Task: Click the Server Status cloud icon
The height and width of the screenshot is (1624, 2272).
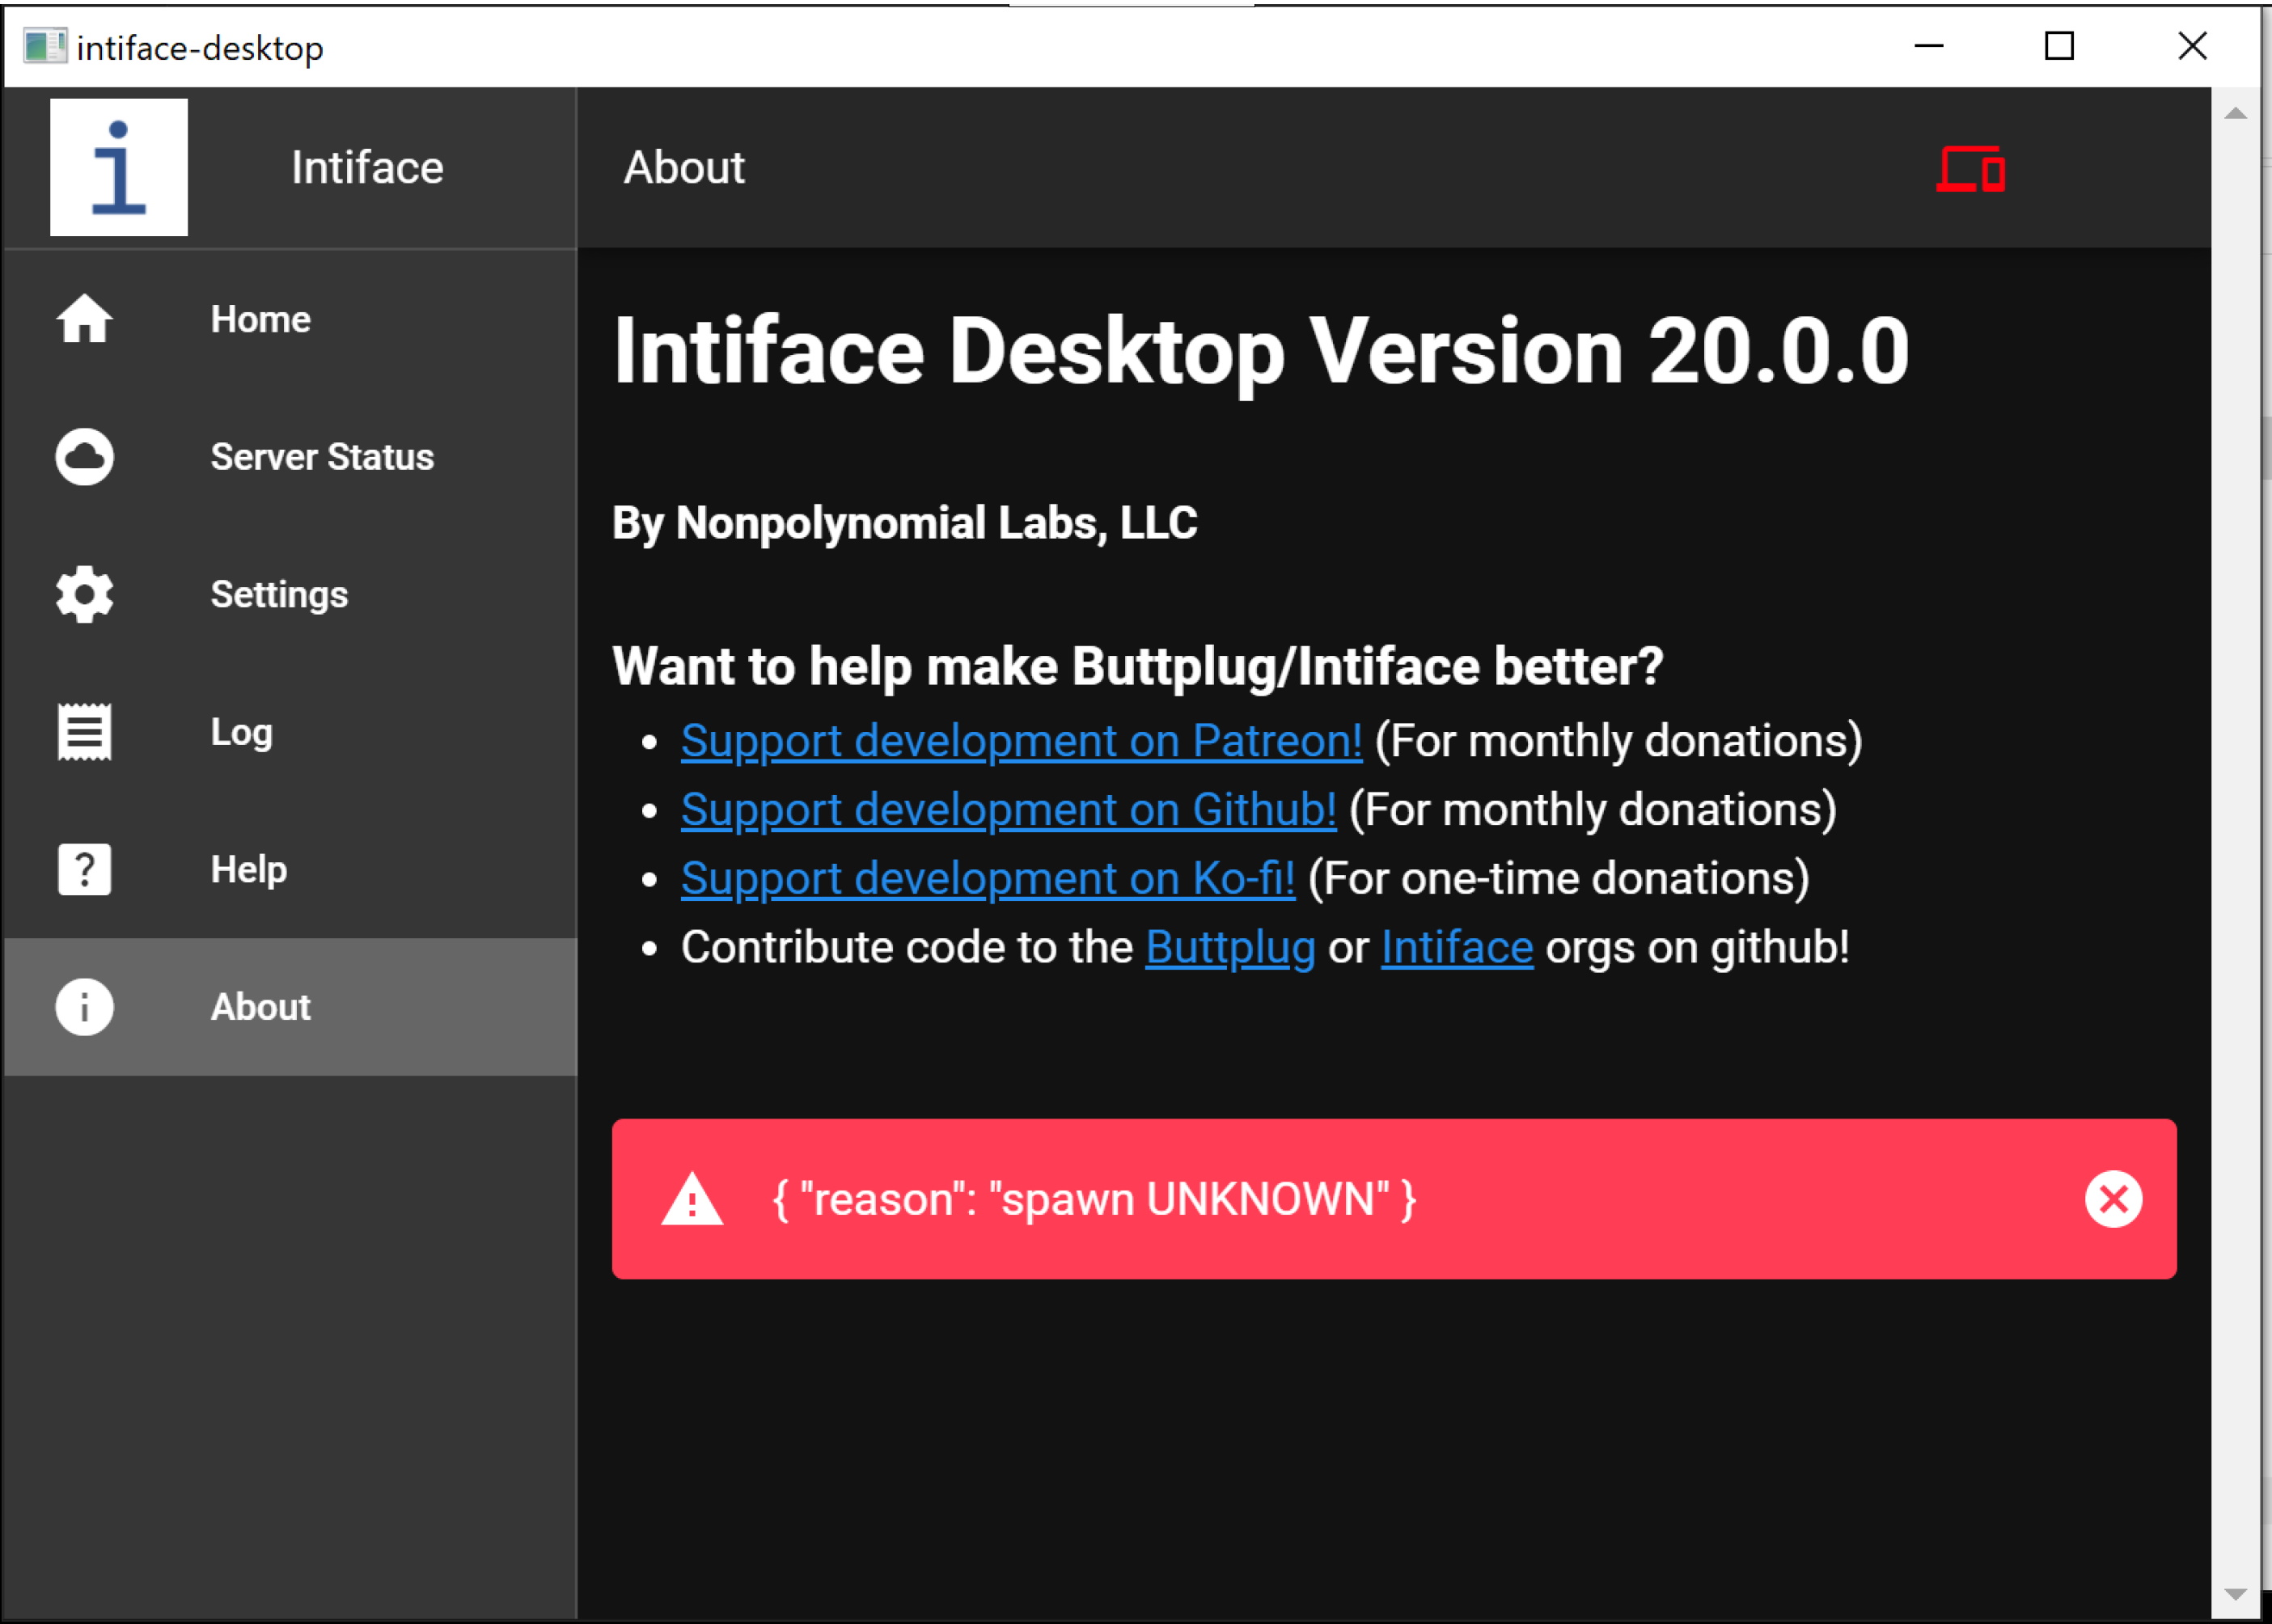Action: (x=84, y=457)
